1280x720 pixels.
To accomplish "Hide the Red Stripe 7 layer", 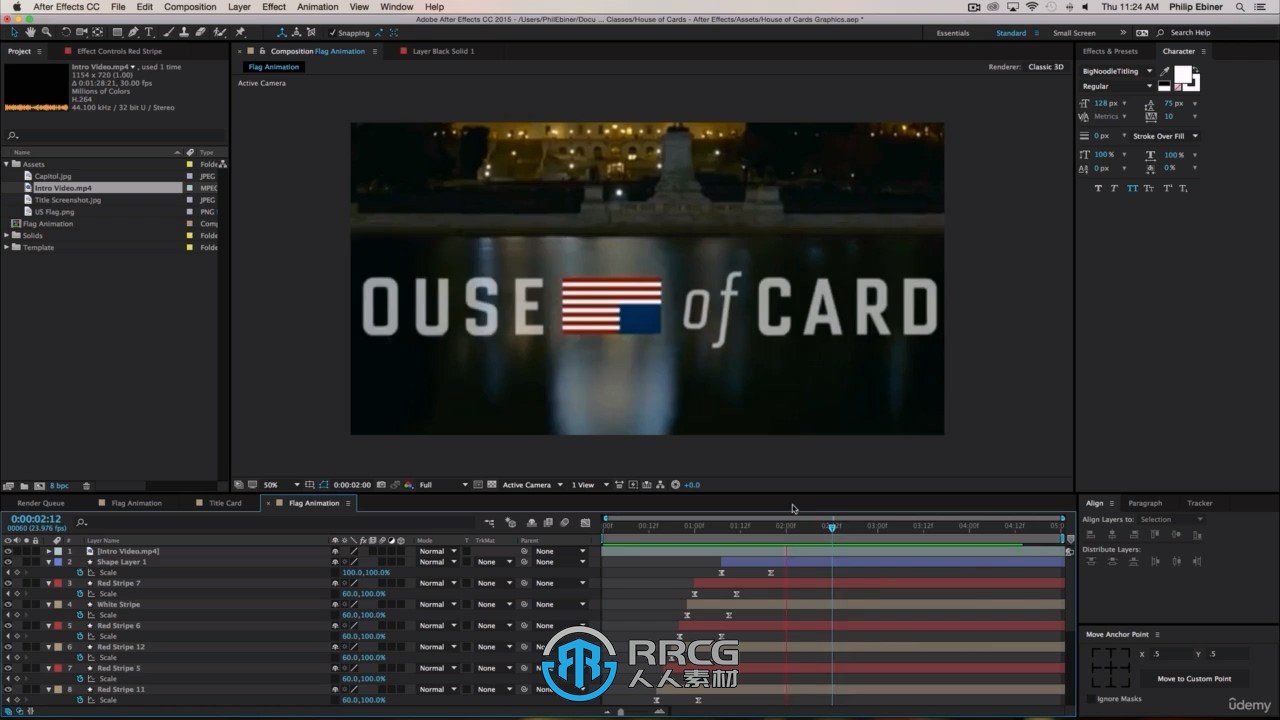I will pos(8,583).
